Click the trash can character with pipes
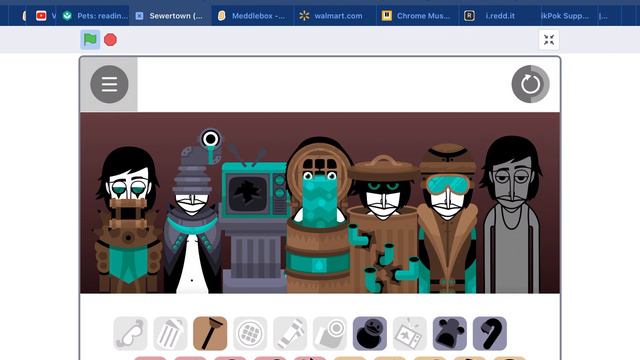 [383, 224]
